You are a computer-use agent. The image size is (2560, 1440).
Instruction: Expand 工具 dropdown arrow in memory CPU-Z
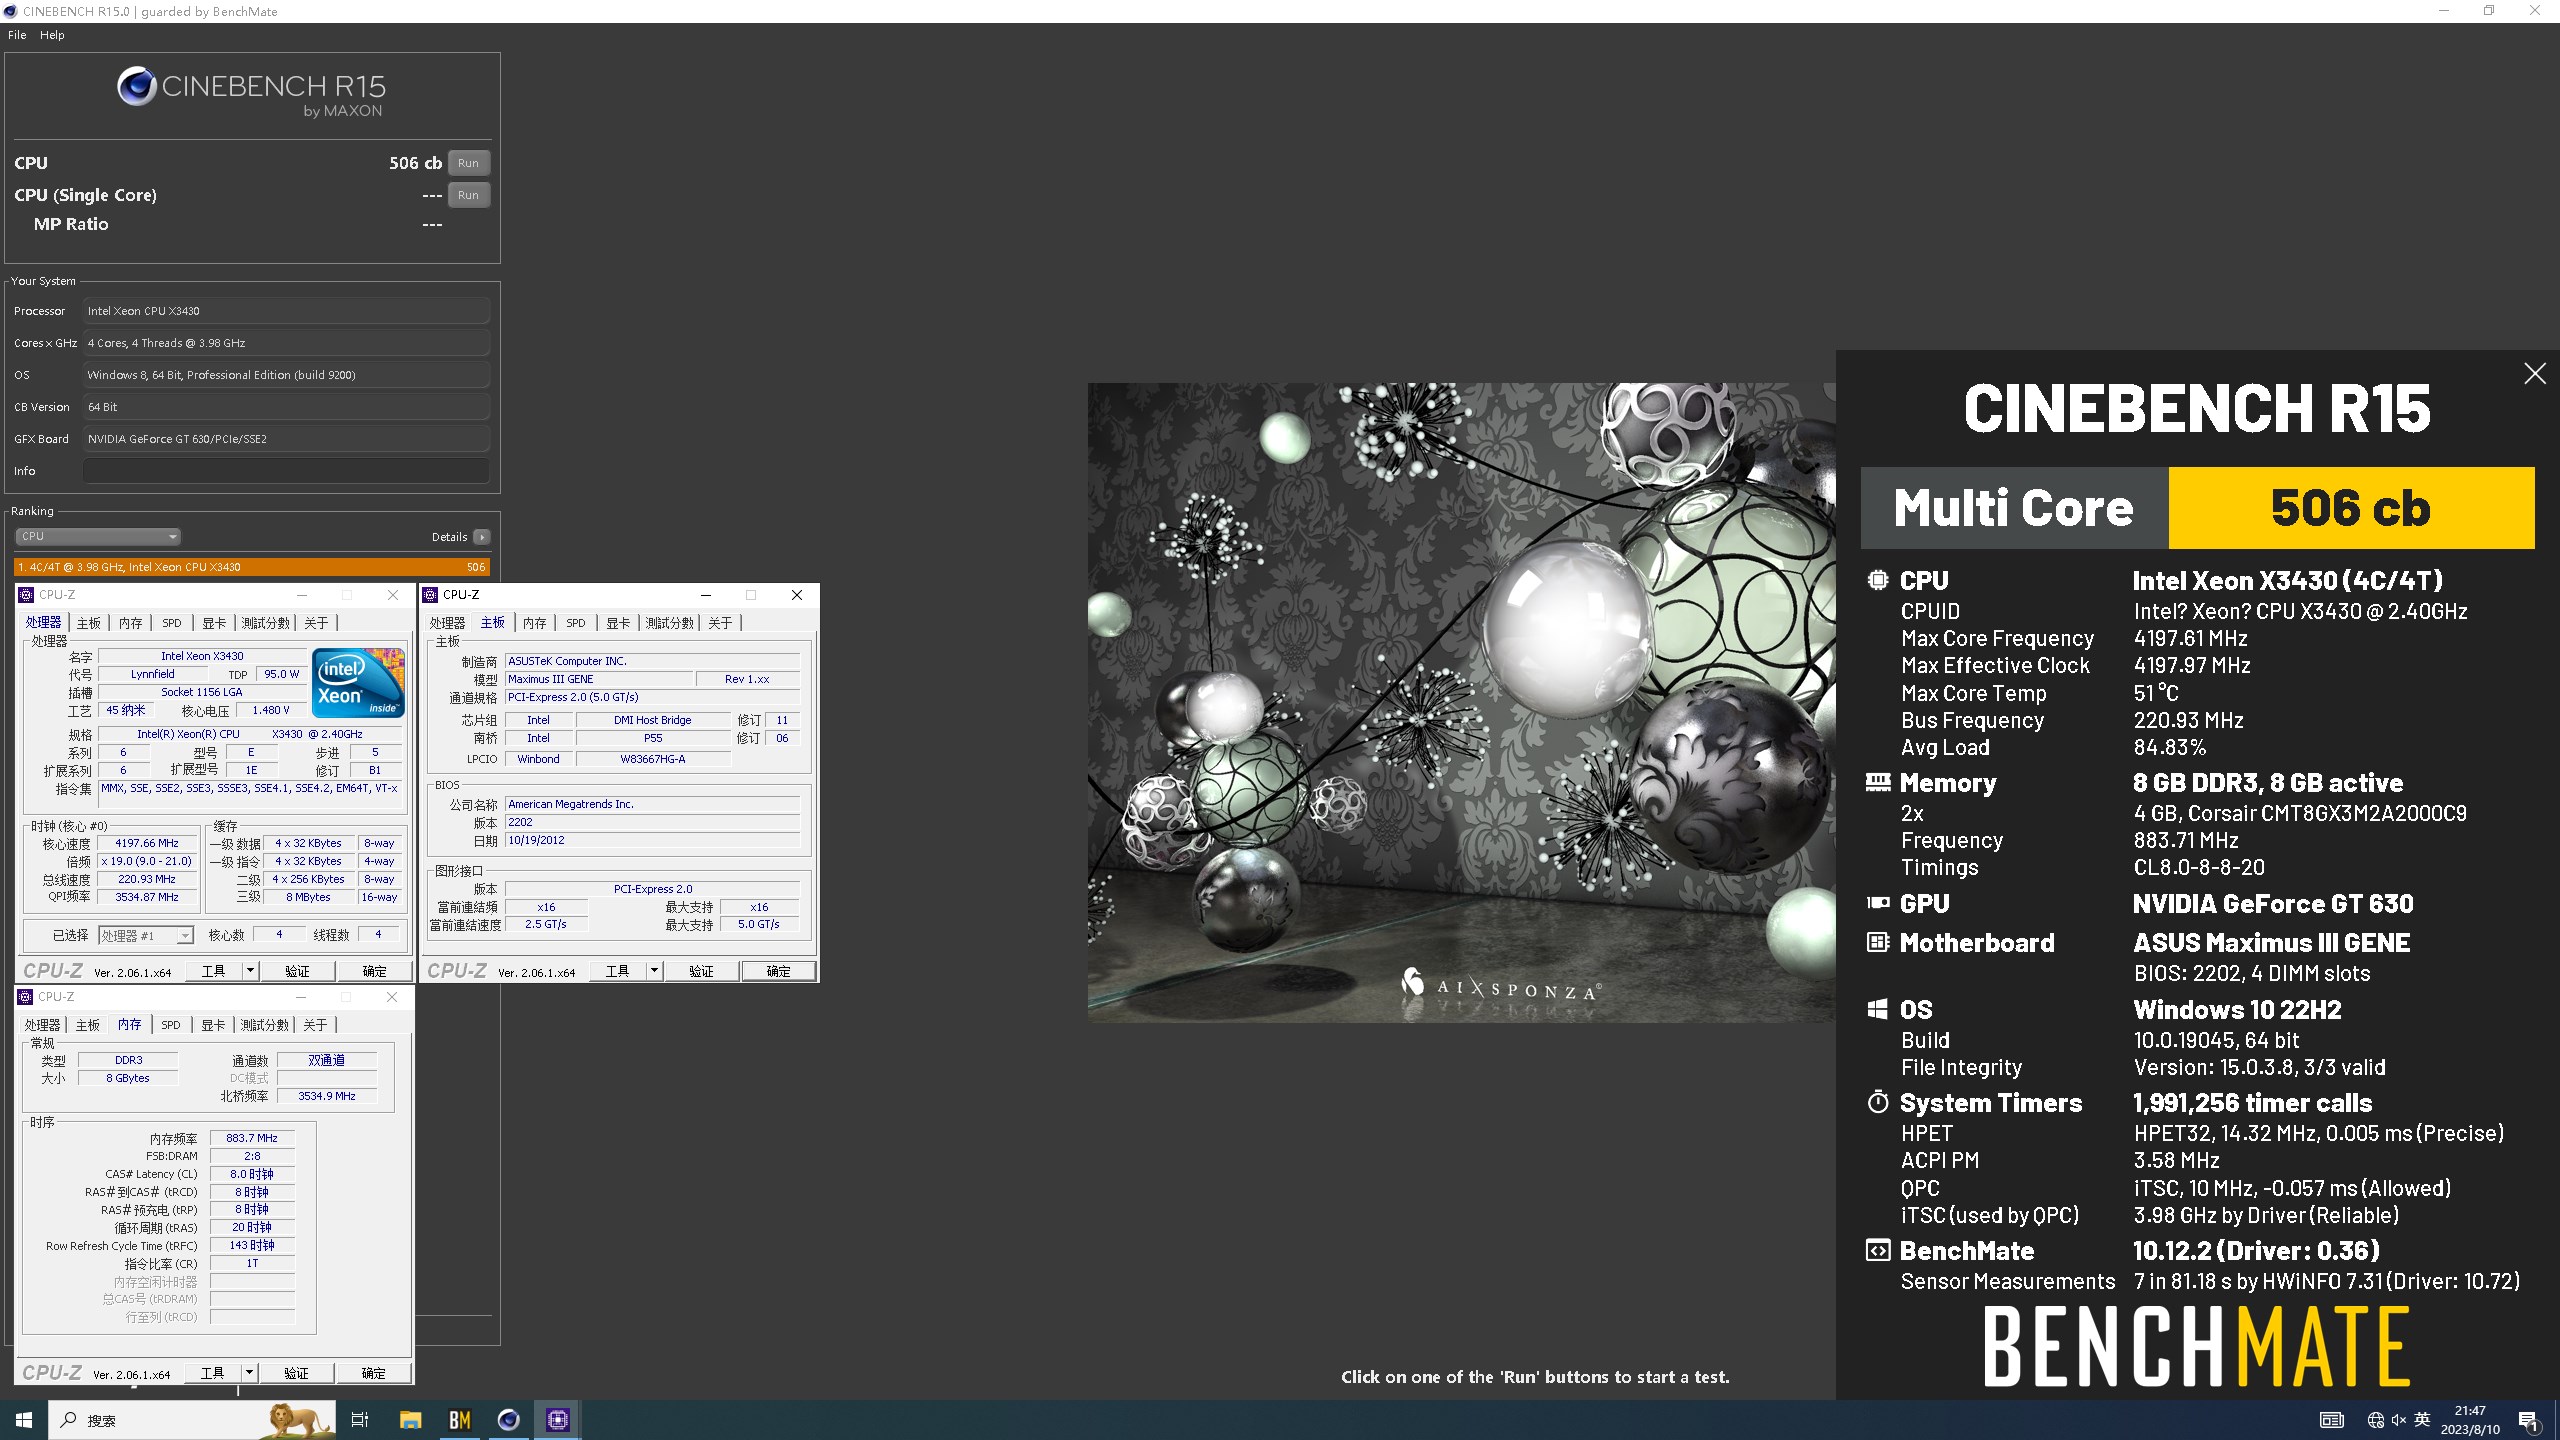pyautogui.click(x=249, y=1373)
